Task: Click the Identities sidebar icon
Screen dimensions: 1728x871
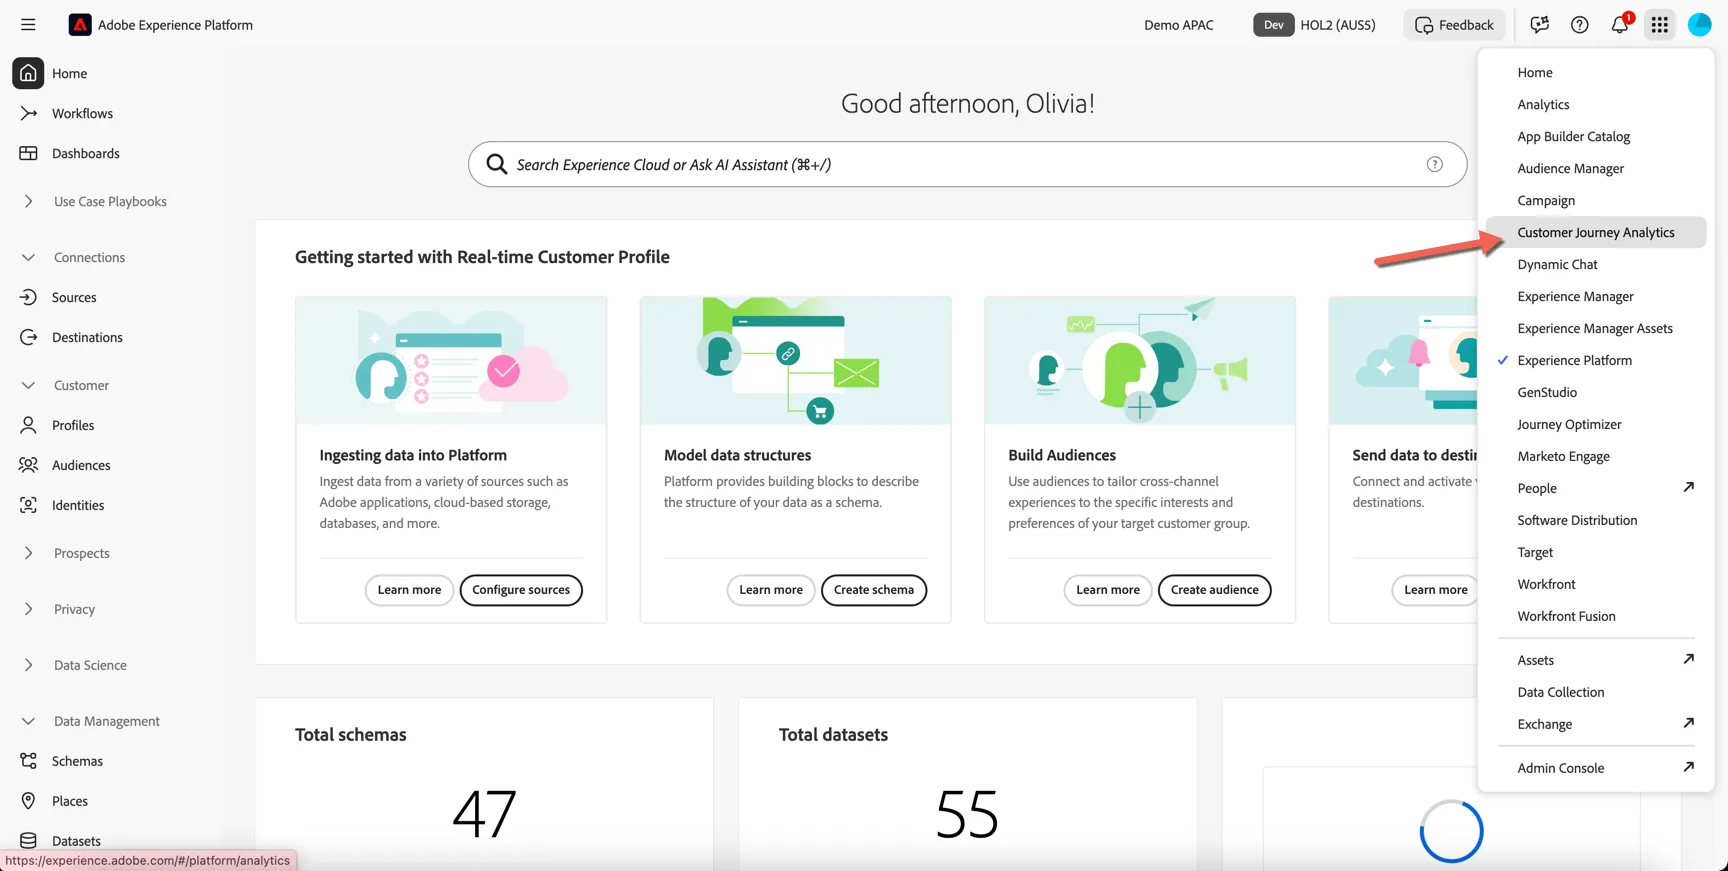Action: point(28,505)
